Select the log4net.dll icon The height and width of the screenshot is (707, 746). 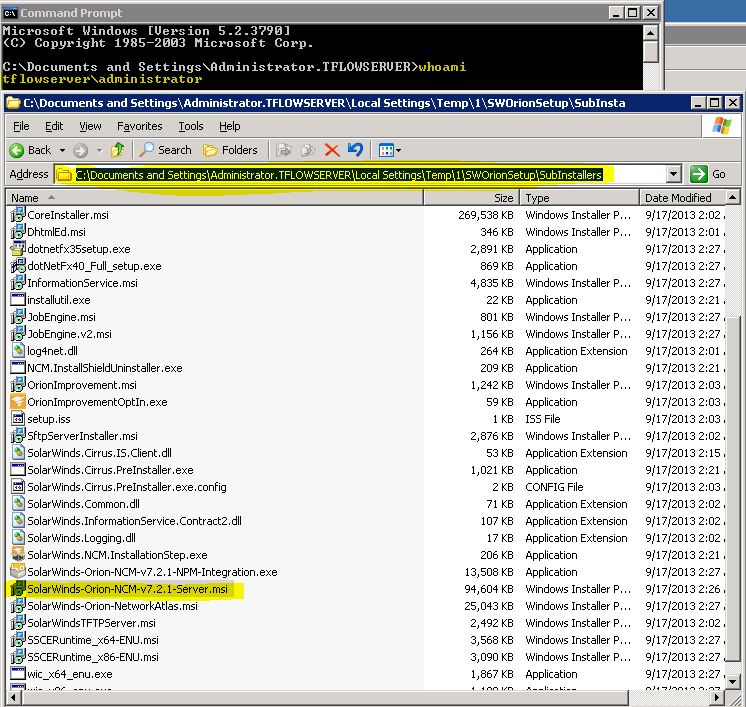pos(18,351)
